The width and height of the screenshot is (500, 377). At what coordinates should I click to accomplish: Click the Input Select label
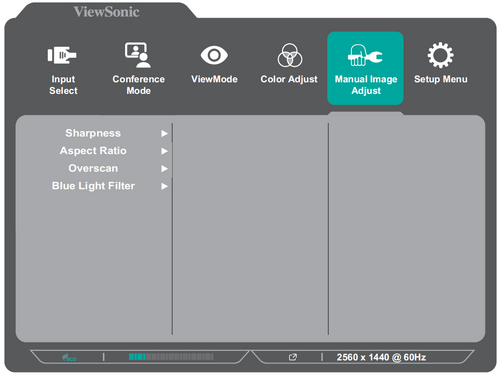pos(63,85)
